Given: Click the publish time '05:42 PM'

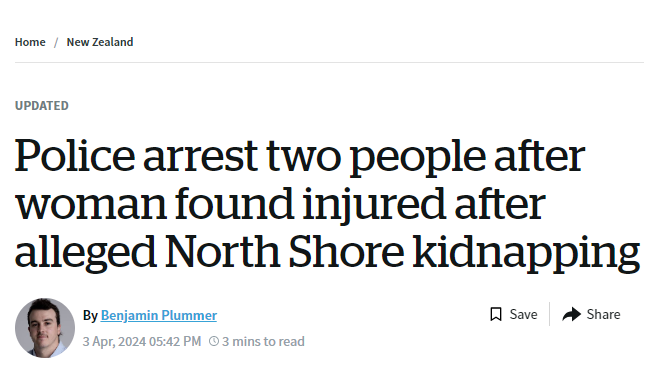Looking at the screenshot, I should [x=175, y=341].
